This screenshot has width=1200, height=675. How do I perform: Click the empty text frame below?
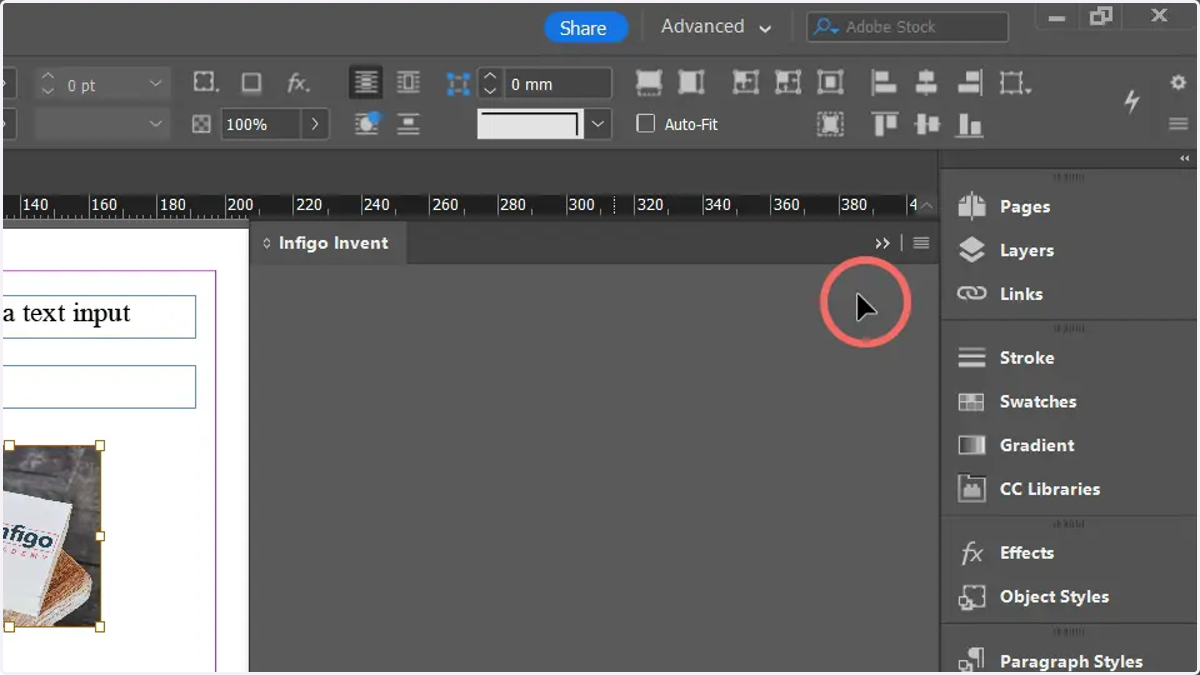pyautogui.click(x=98, y=387)
